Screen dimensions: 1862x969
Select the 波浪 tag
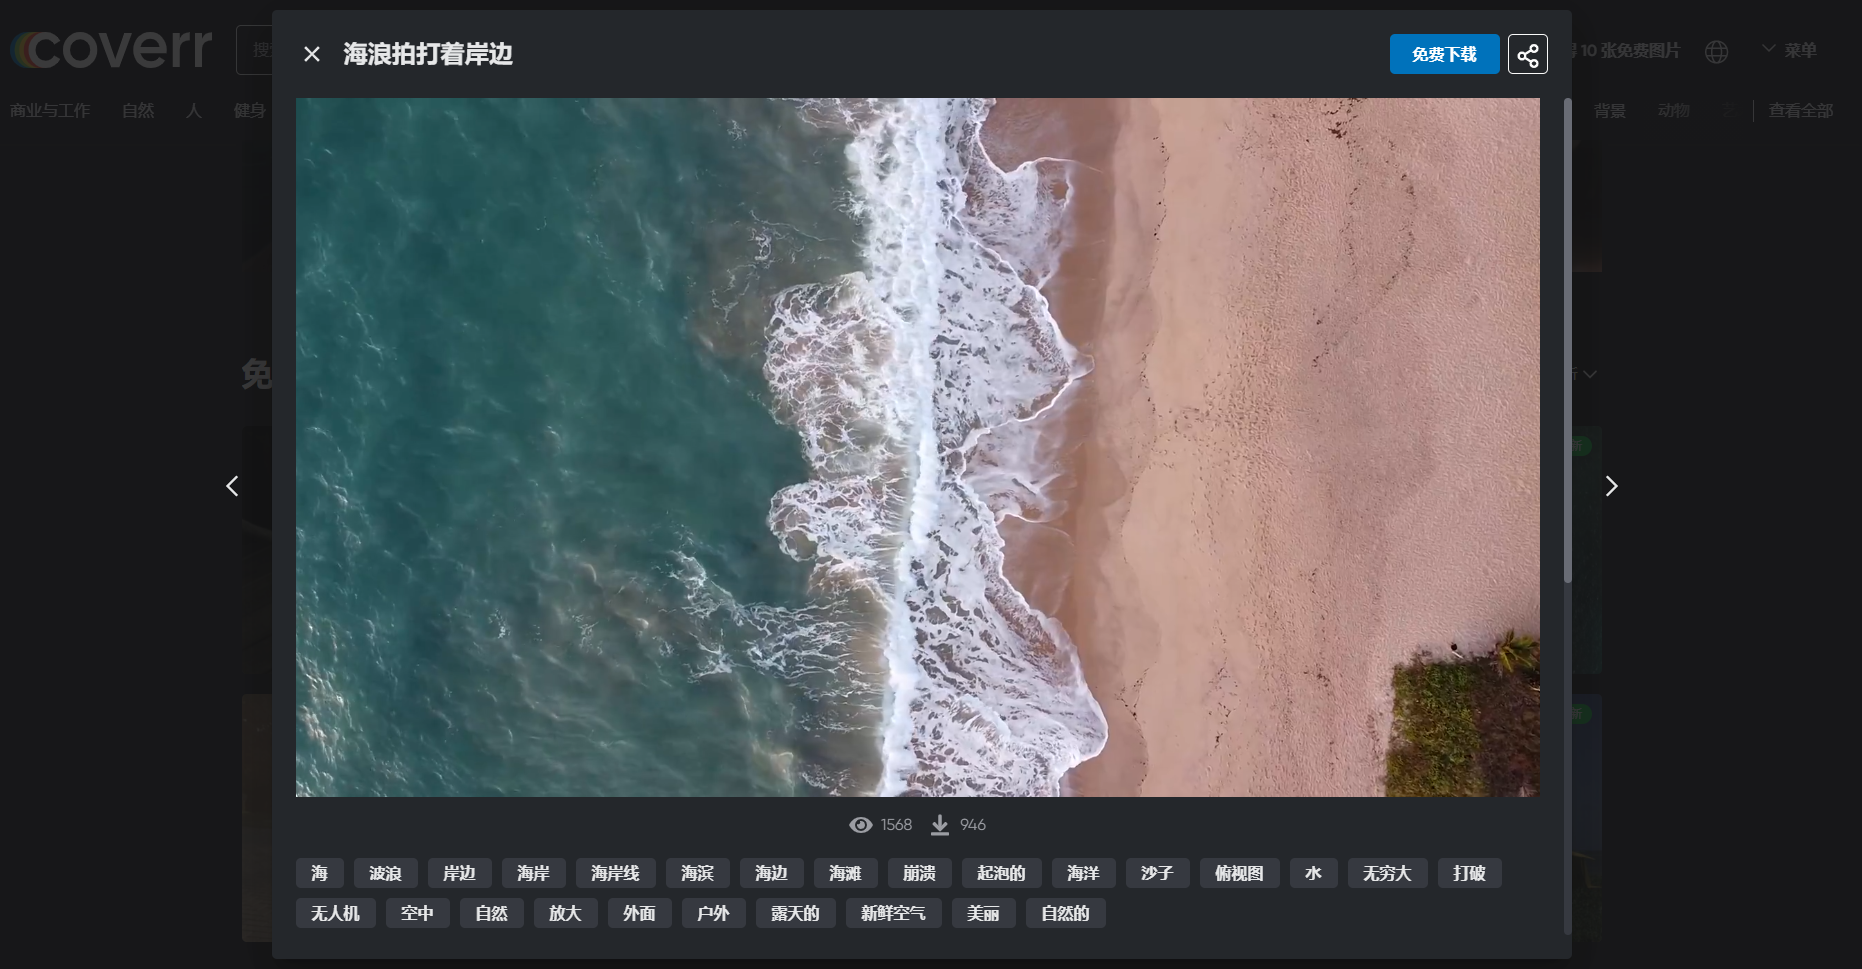coord(385,873)
